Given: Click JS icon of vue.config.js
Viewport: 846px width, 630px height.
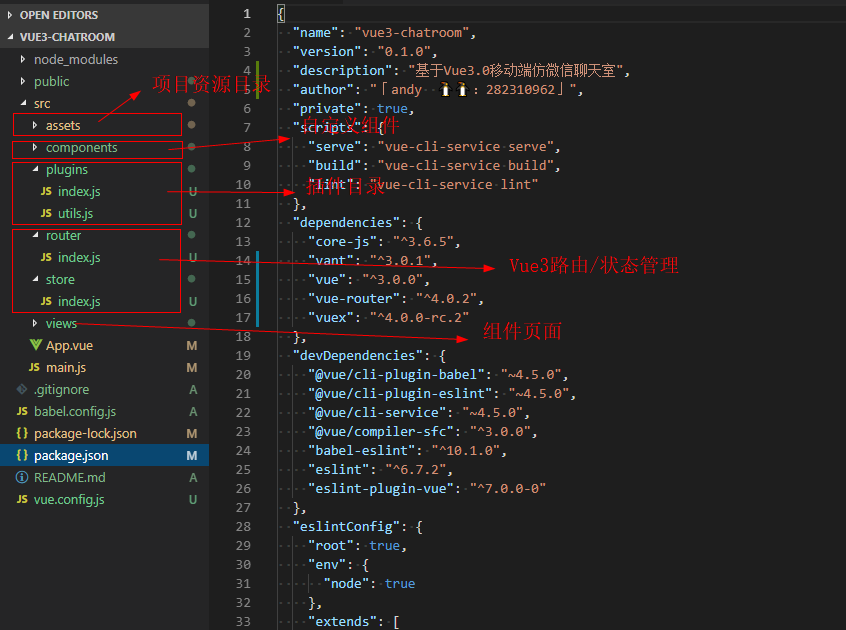Looking at the screenshot, I should (x=22, y=499).
